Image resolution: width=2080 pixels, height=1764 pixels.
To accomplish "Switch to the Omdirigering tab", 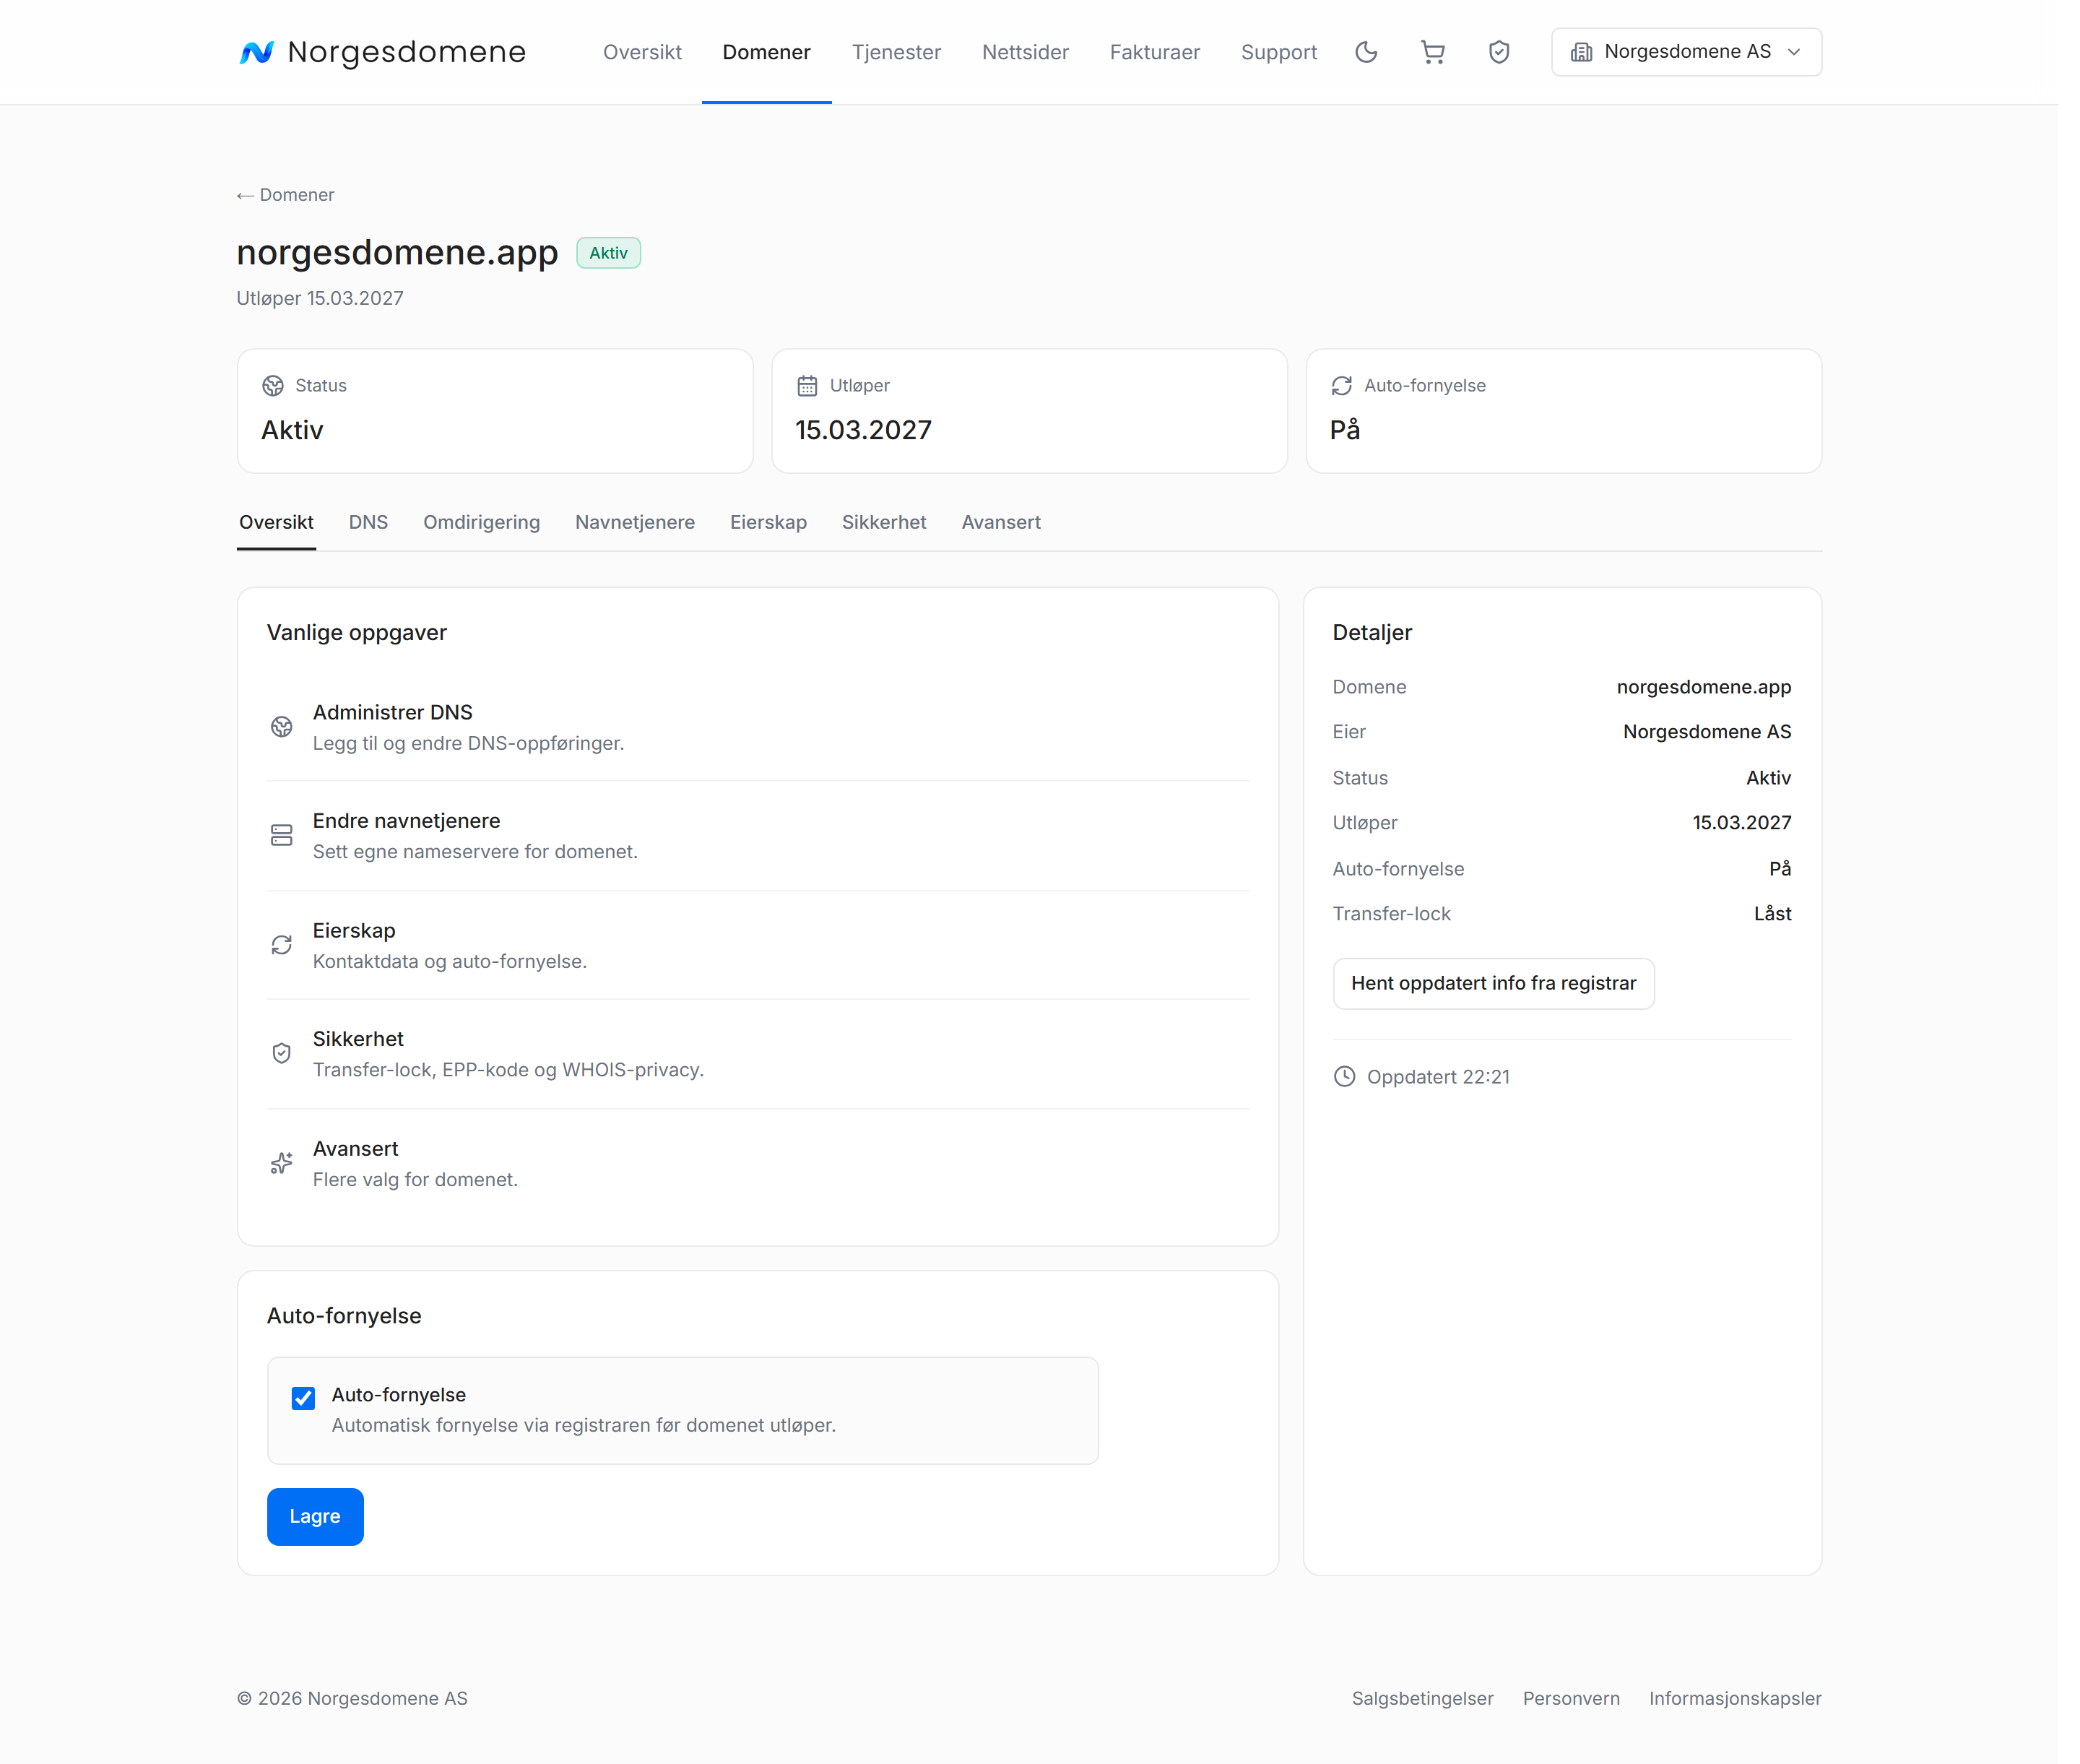I will (x=481, y=523).
